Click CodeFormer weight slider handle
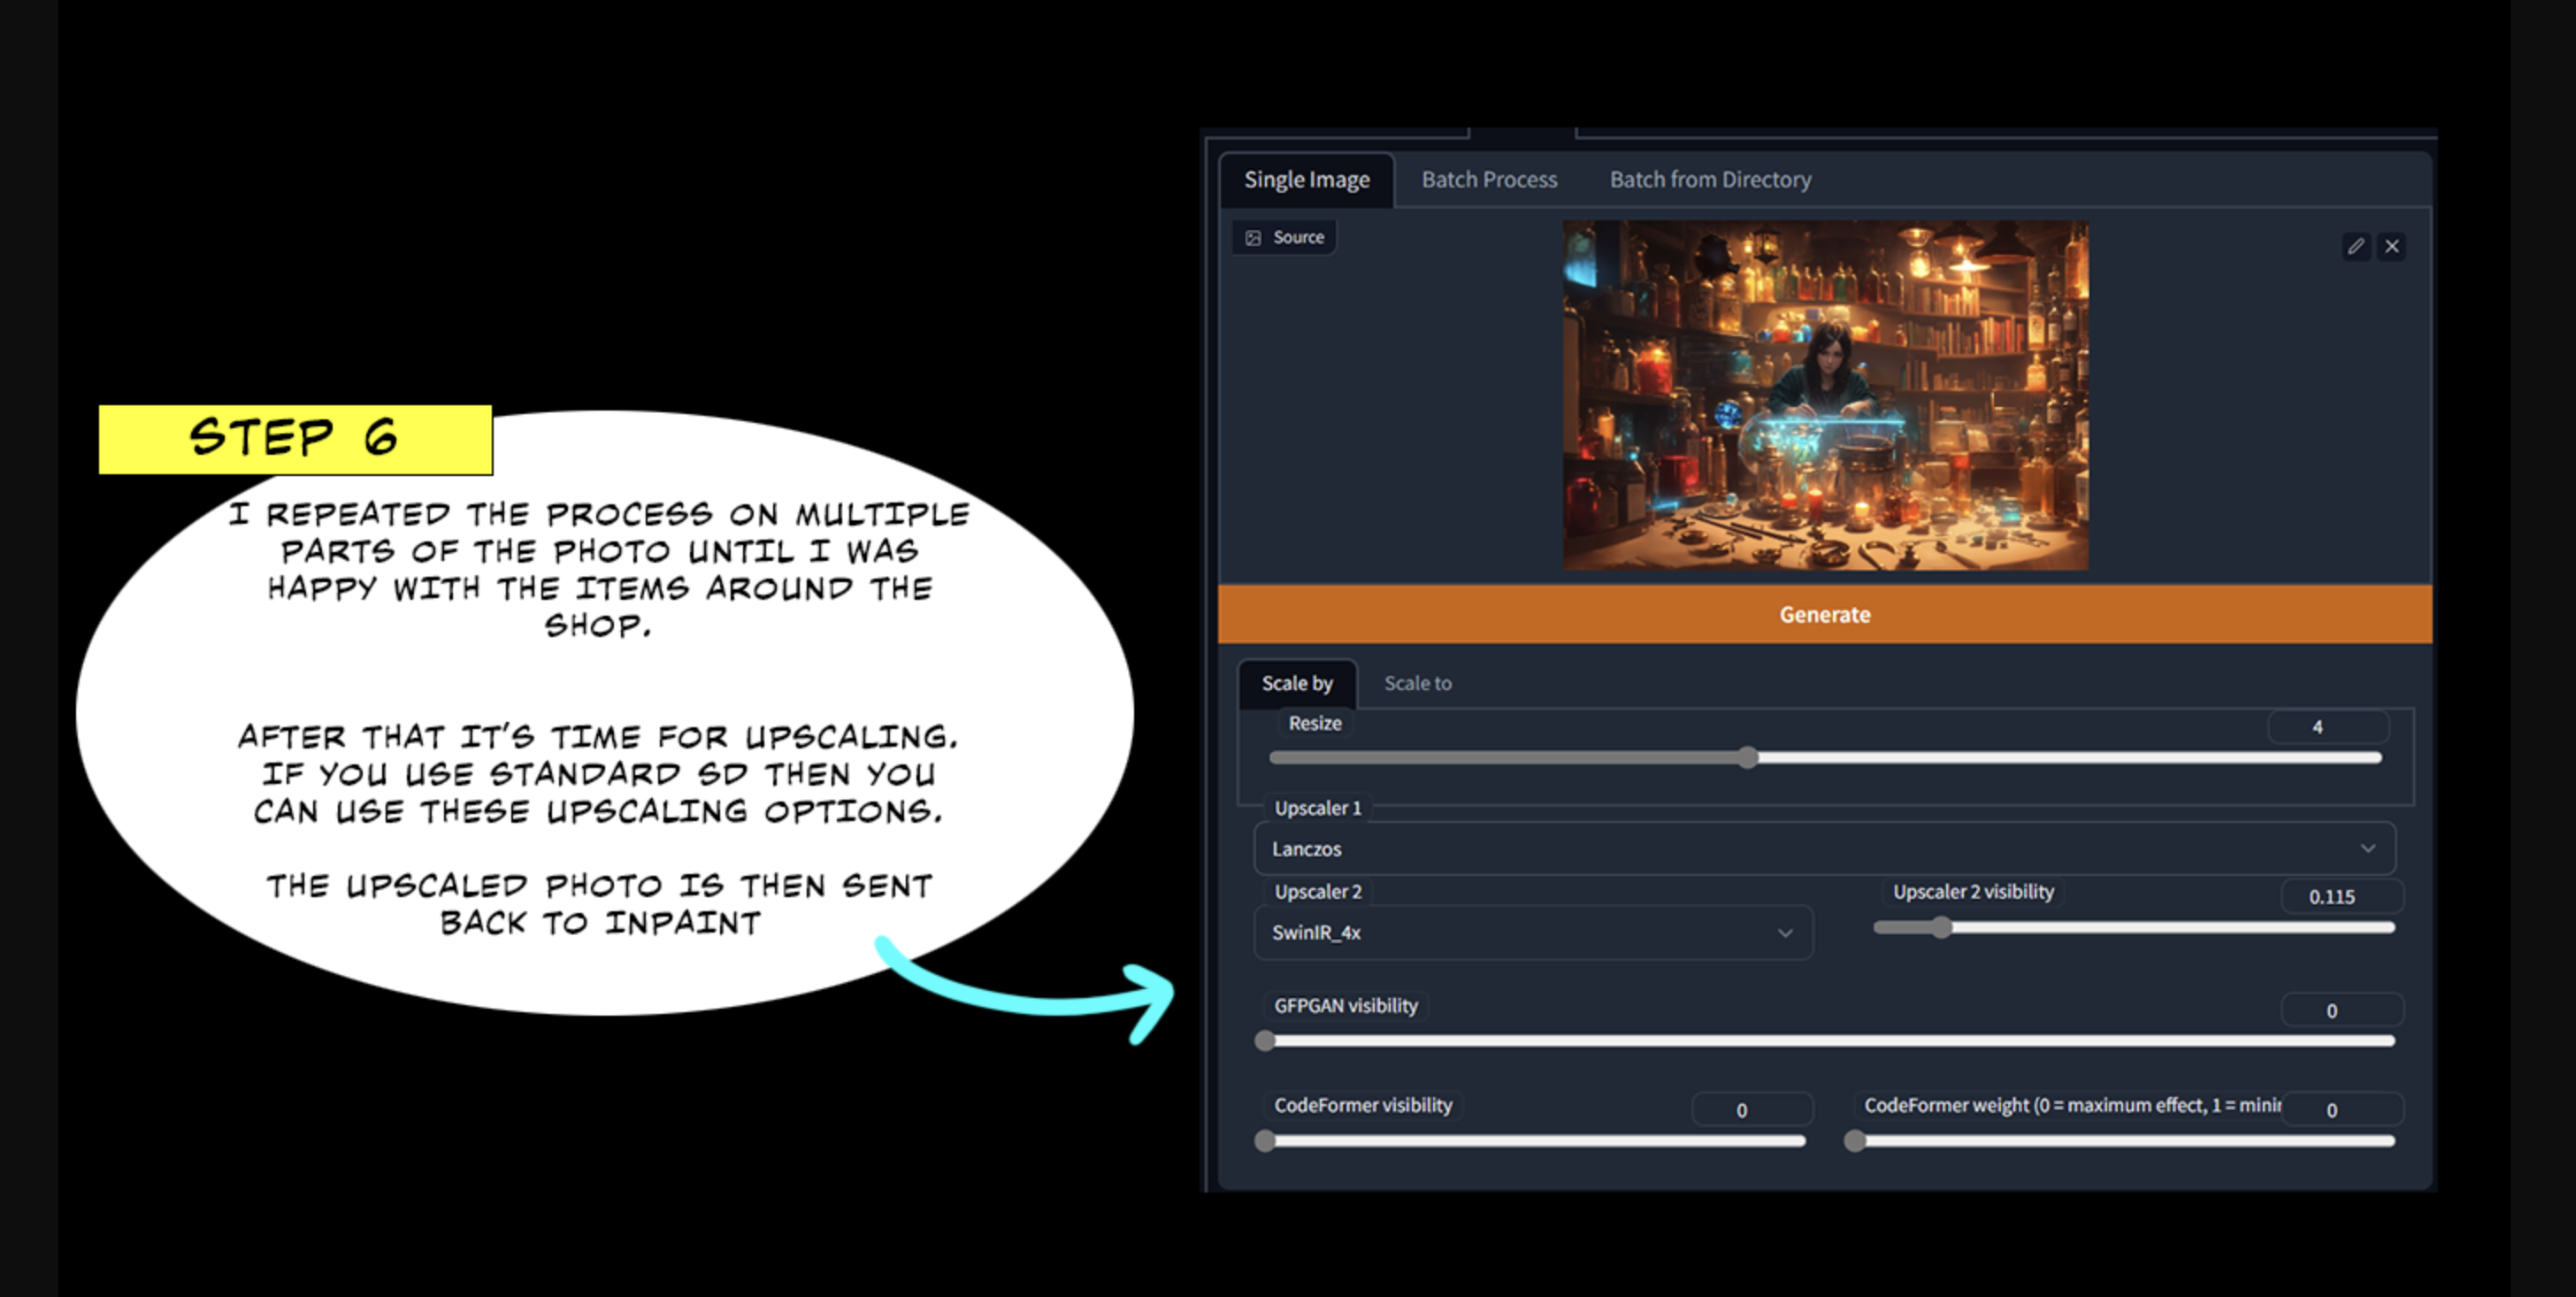The image size is (2576, 1297). (1855, 1141)
